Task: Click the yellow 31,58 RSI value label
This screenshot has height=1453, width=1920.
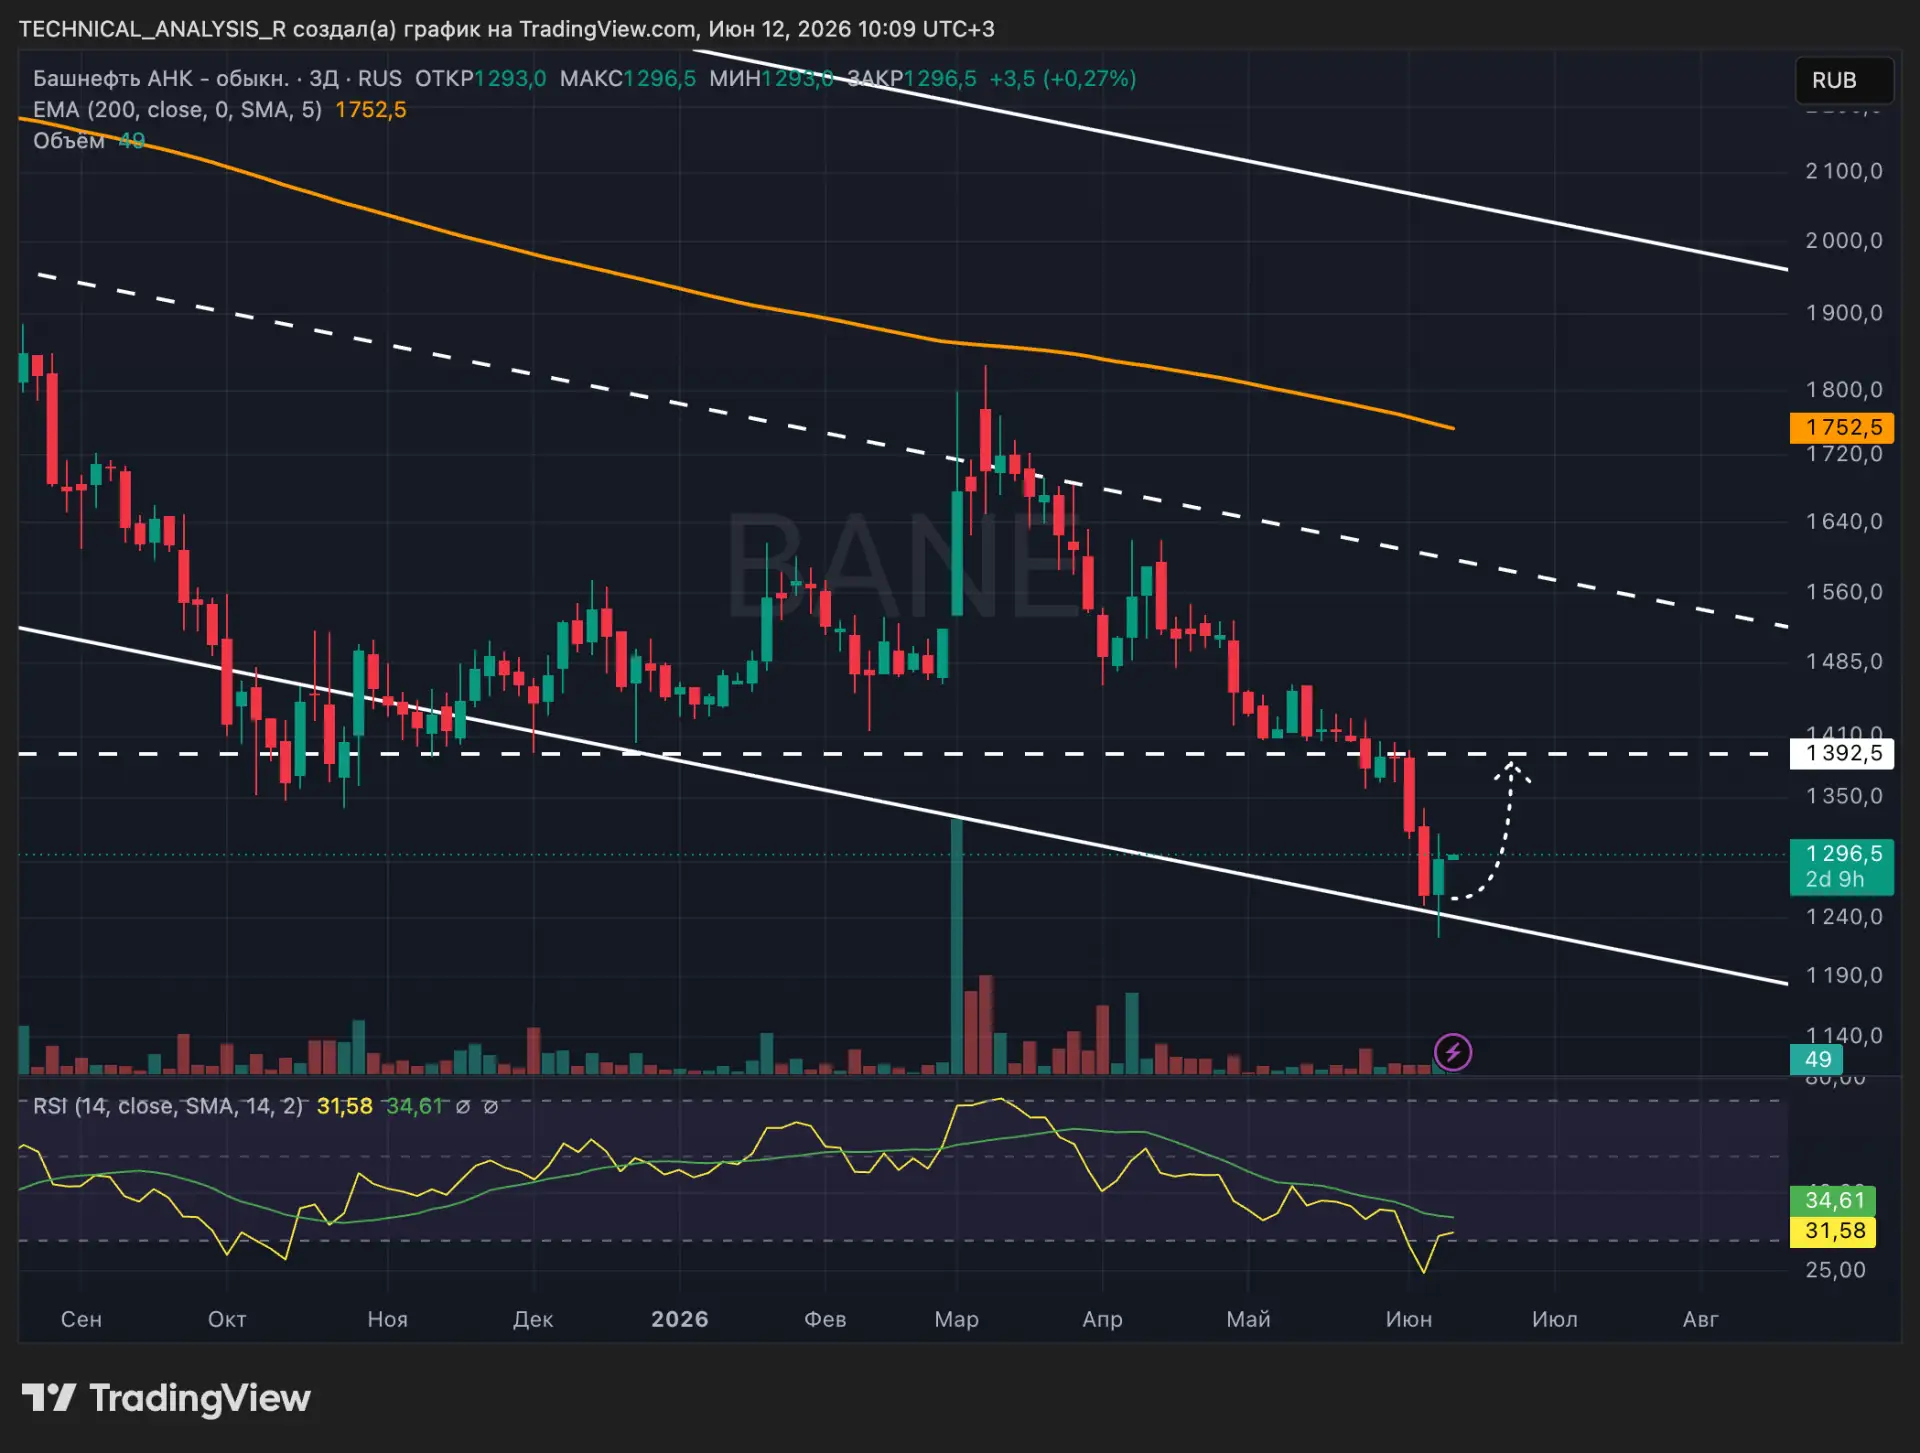Action: pyautogui.click(x=1835, y=1231)
